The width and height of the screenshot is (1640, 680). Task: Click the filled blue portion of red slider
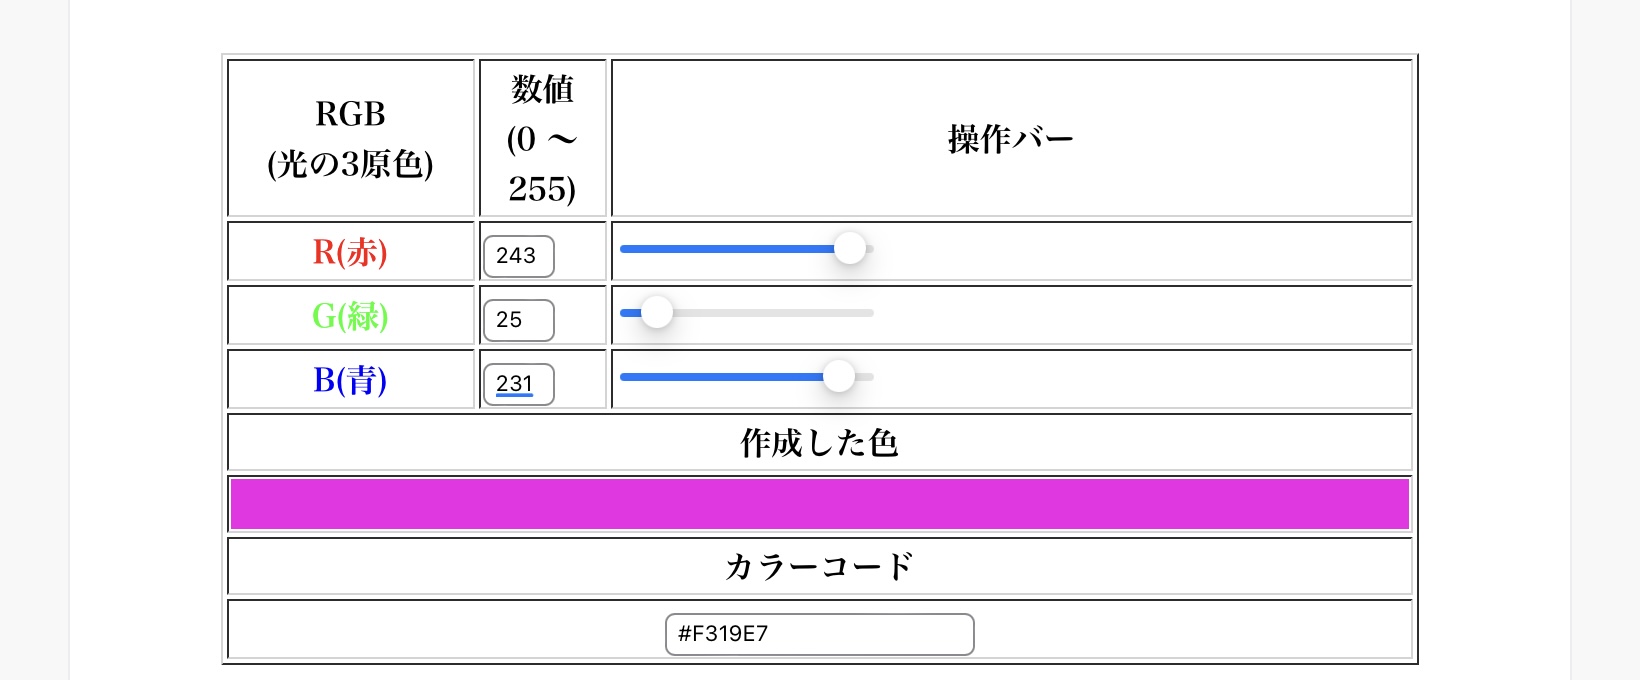coord(727,249)
